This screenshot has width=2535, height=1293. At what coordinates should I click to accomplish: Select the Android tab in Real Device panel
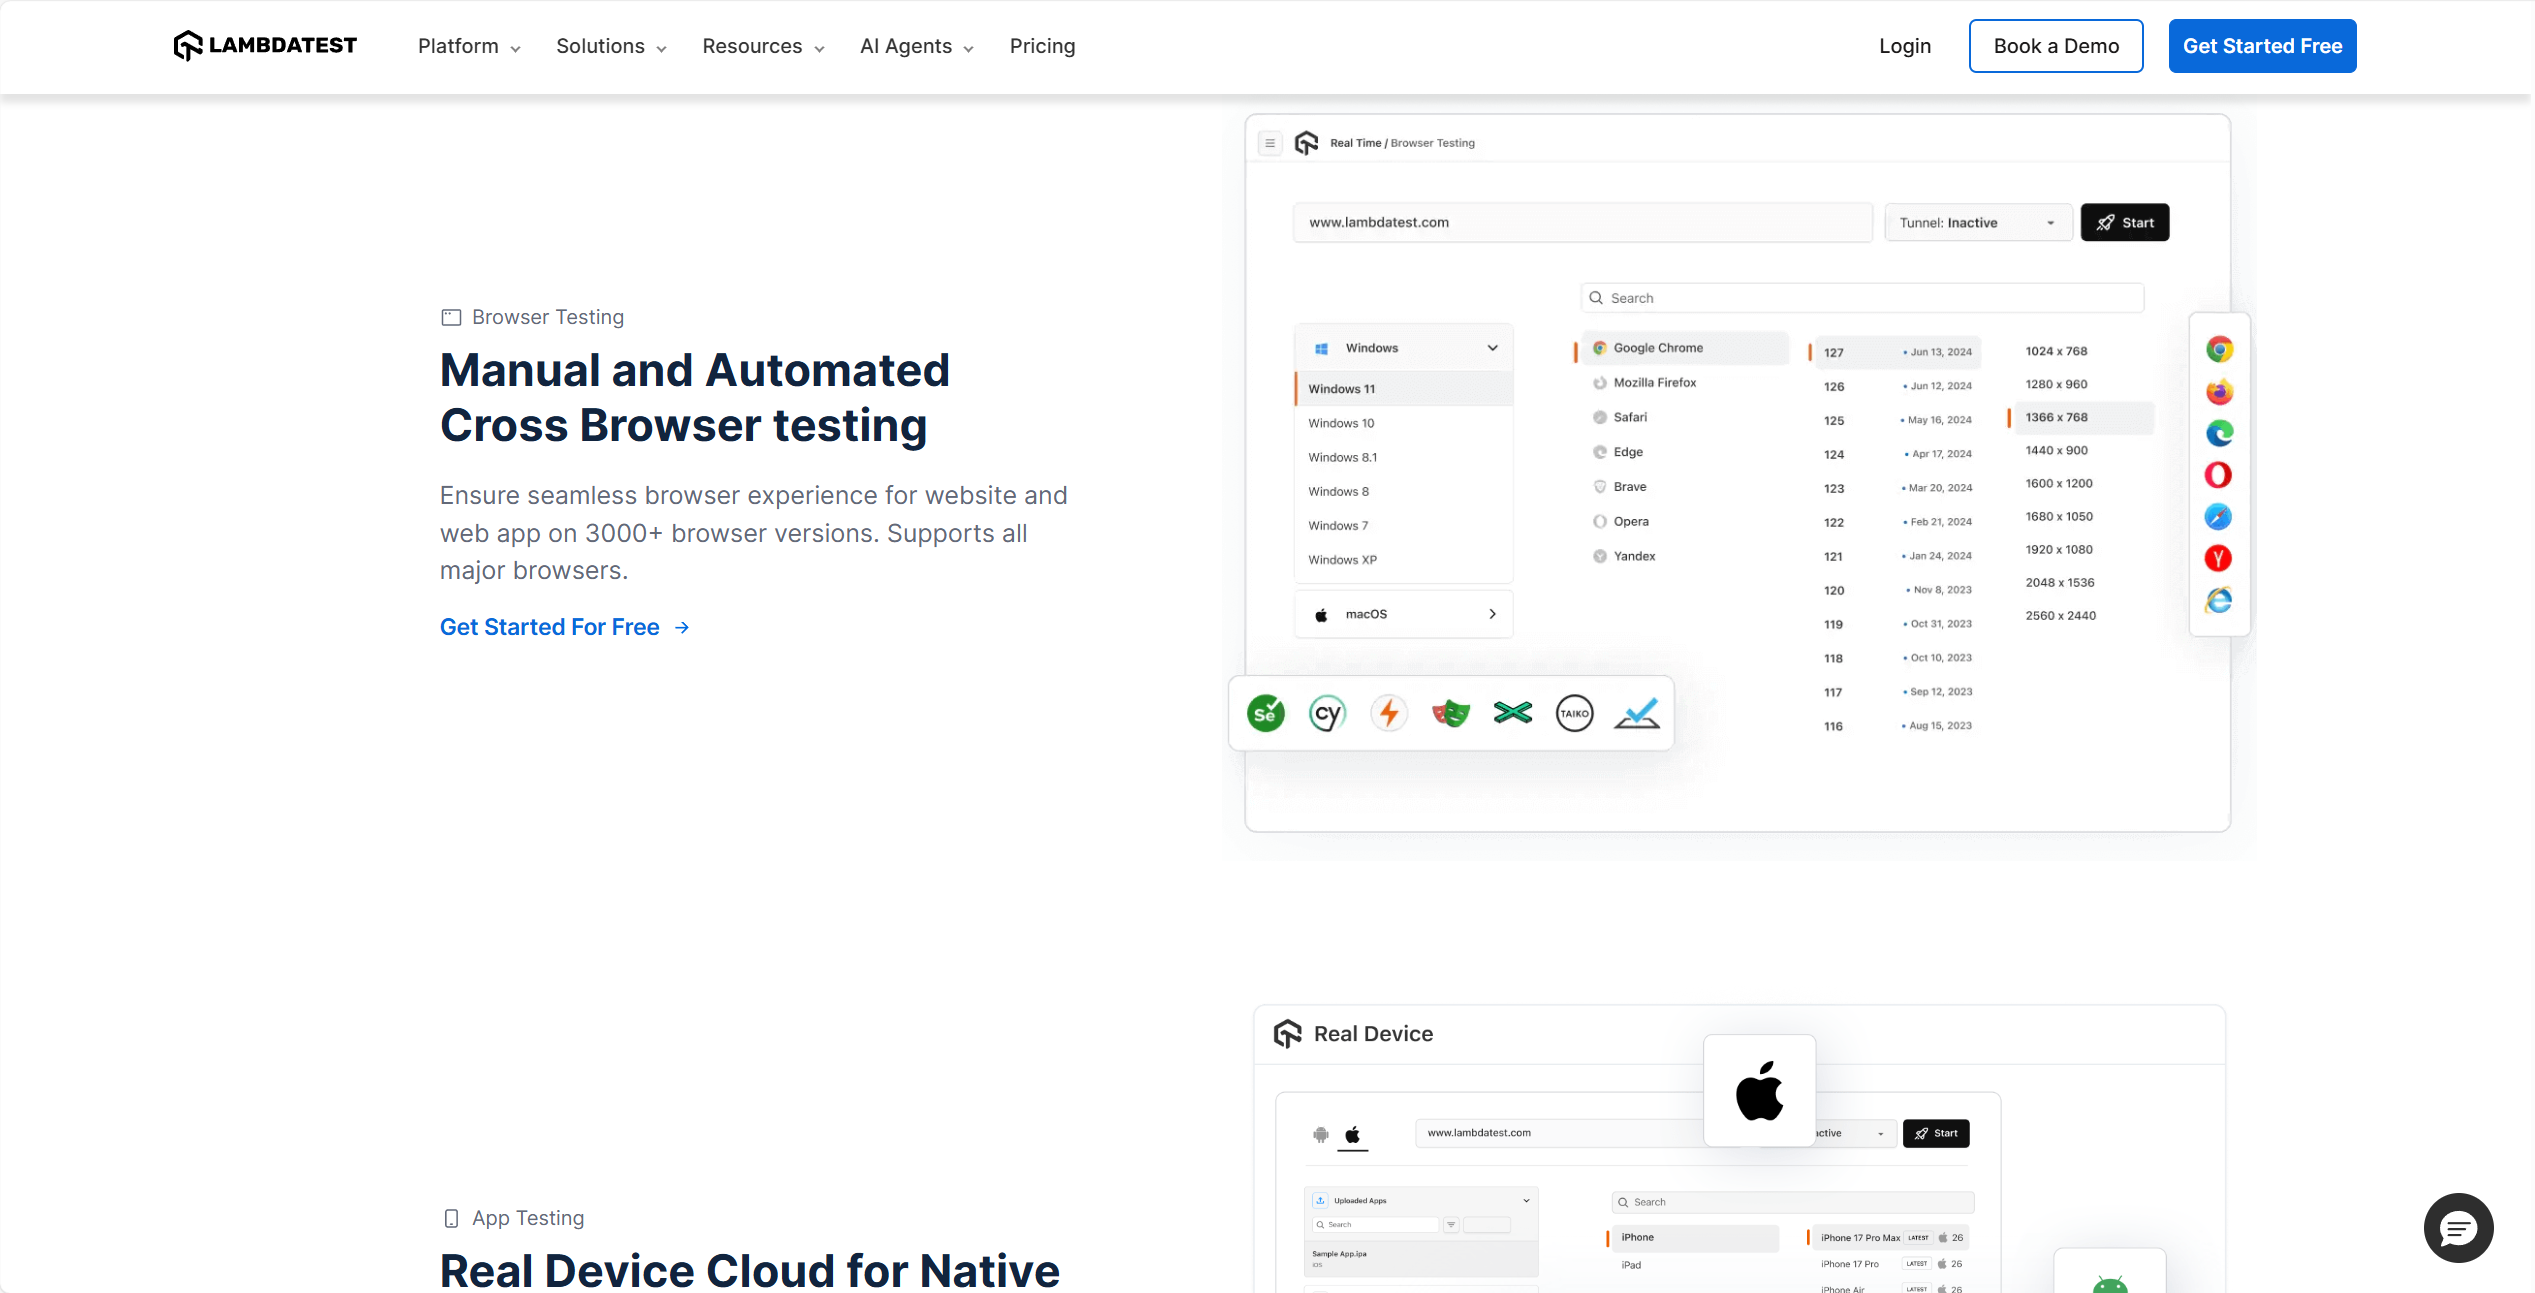[1321, 1134]
